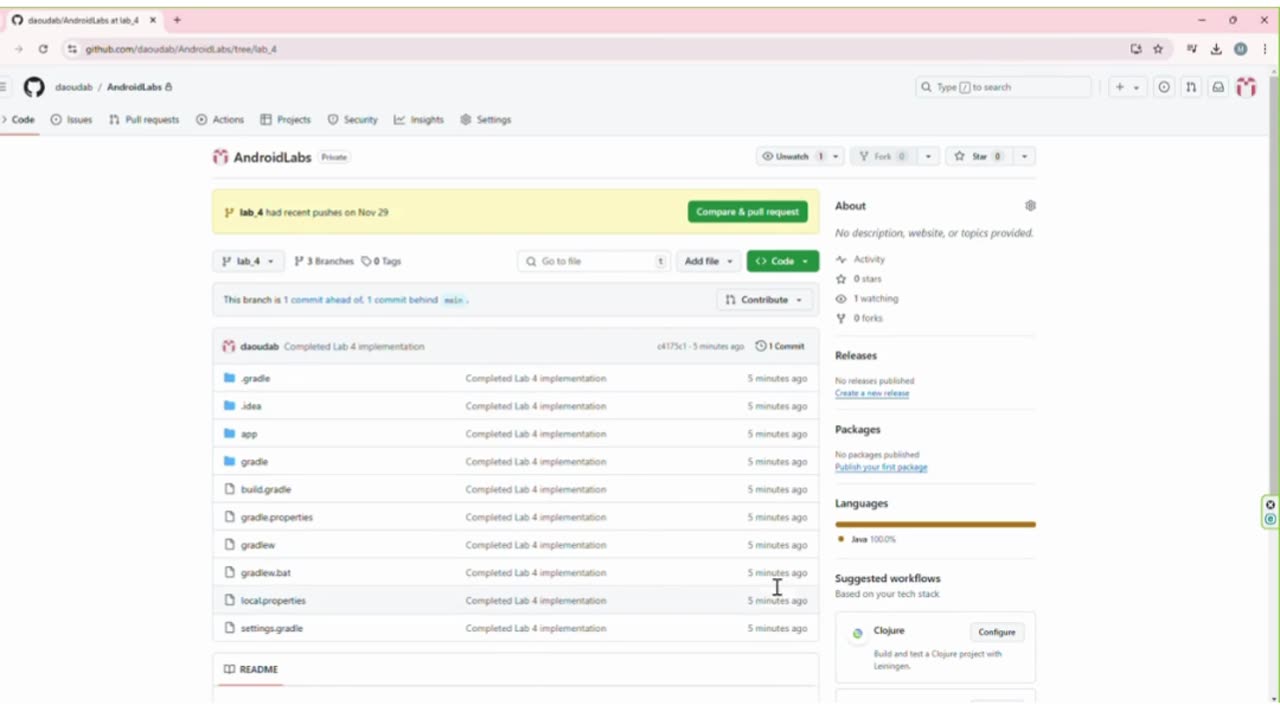
Task: Open 1 commit behind link
Action: [x=402, y=300]
